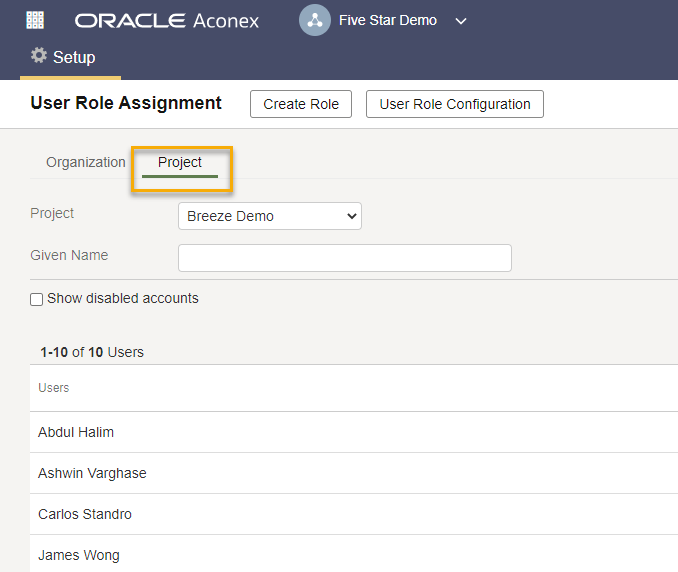Click the User Role Configuration button
The image size is (678, 572).
click(455, 104)
